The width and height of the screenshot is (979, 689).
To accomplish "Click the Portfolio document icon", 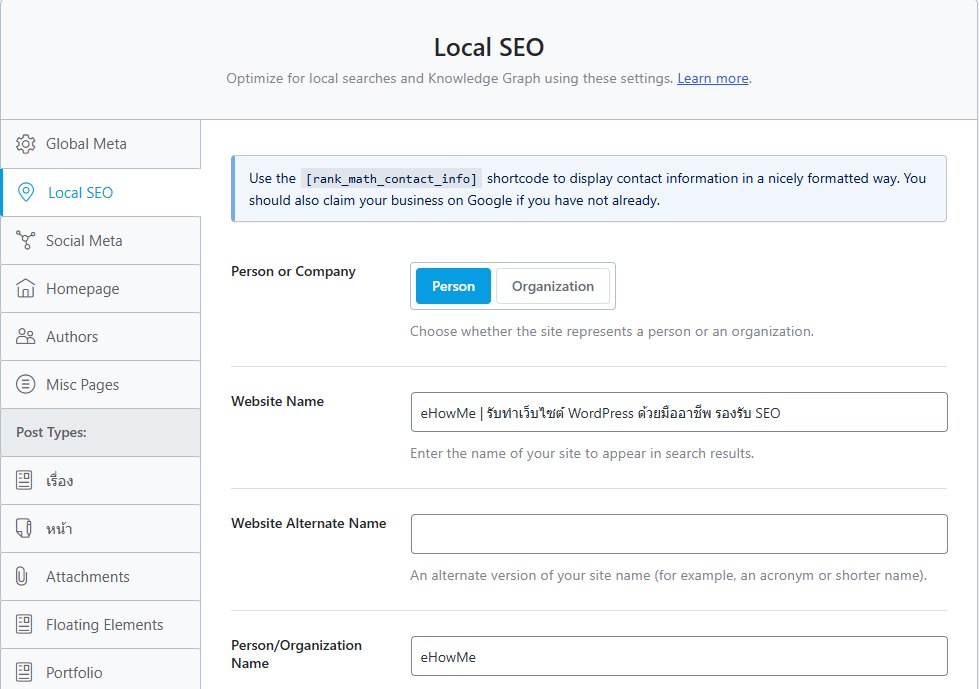I will coord(24,672).
